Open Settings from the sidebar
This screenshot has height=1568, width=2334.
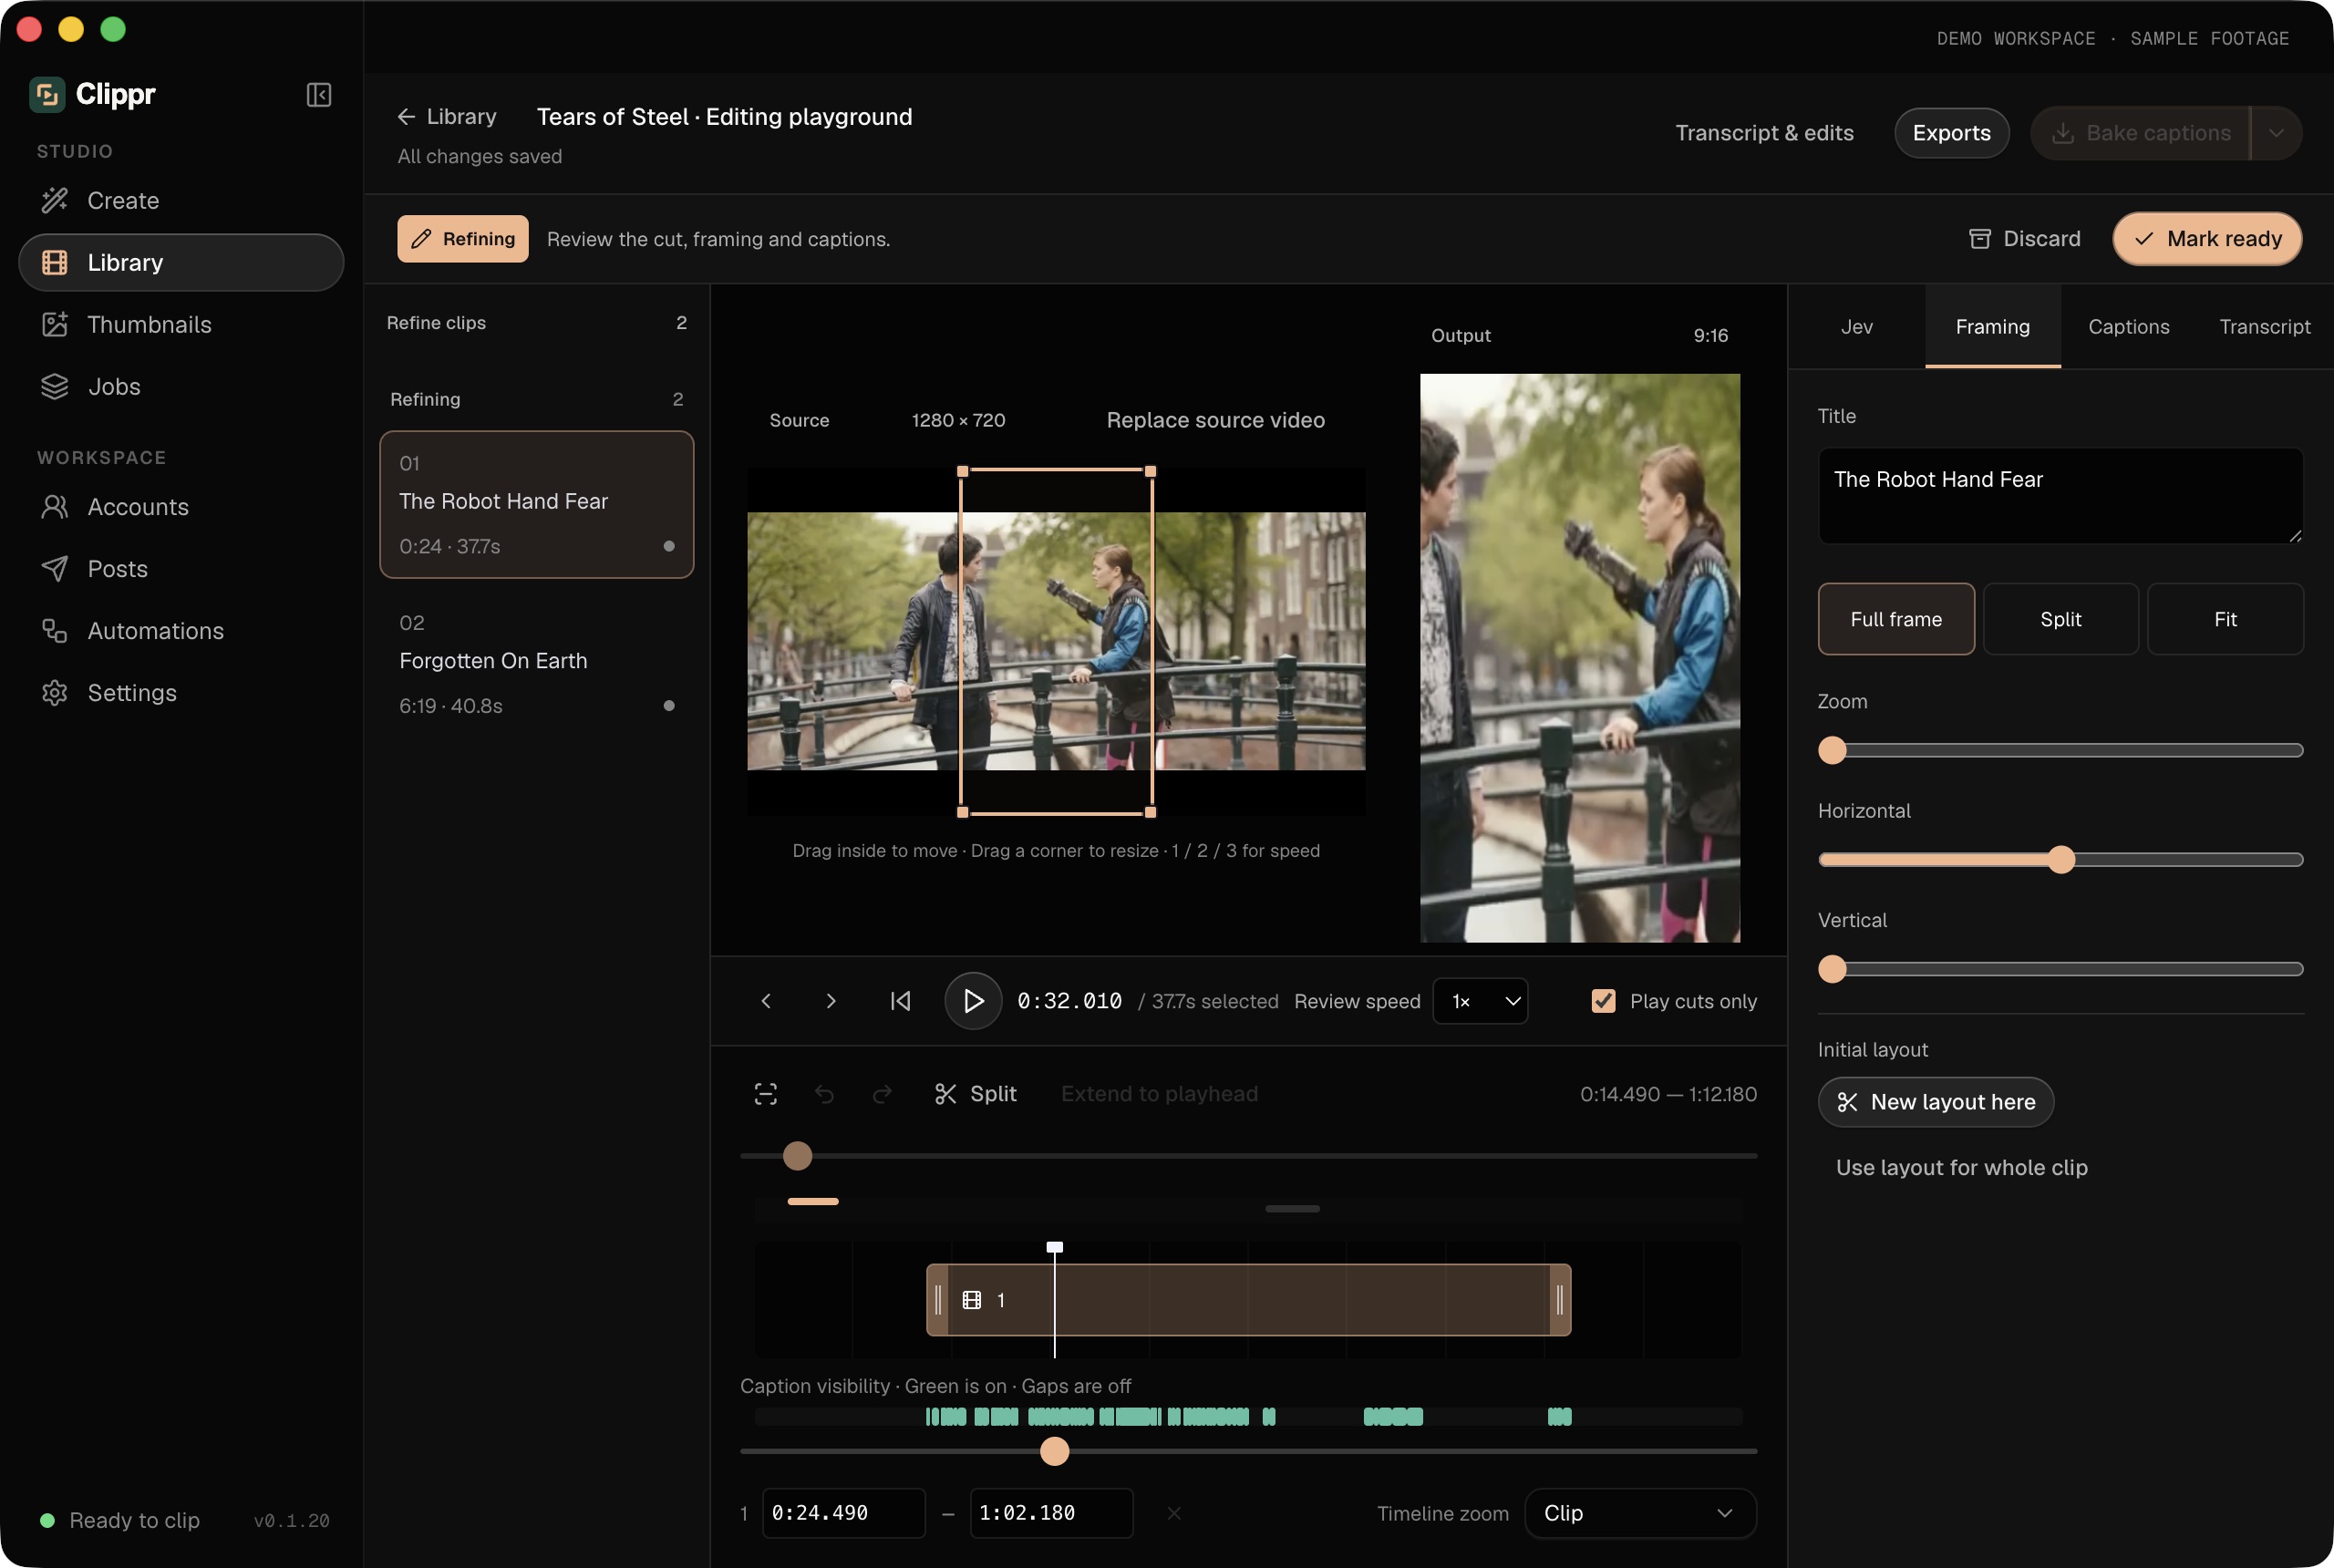(x=181, y=693)
